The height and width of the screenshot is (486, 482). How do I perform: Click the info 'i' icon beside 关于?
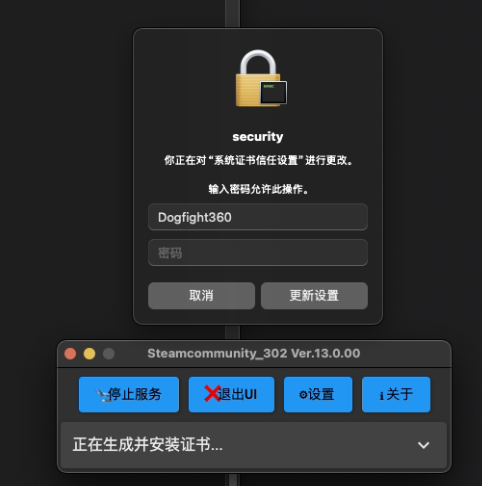pyautogui.click(x=382, y=396)
